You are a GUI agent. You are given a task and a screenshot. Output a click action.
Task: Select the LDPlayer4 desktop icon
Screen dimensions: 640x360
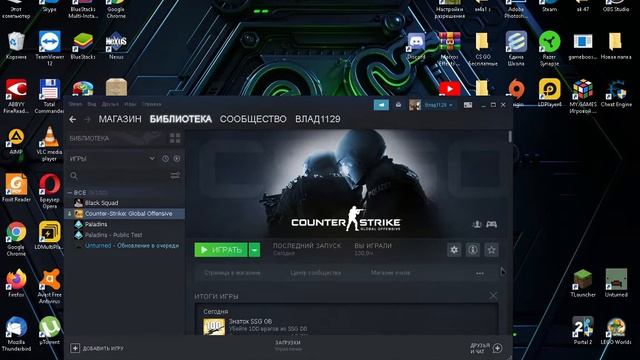tap(549, 93)
